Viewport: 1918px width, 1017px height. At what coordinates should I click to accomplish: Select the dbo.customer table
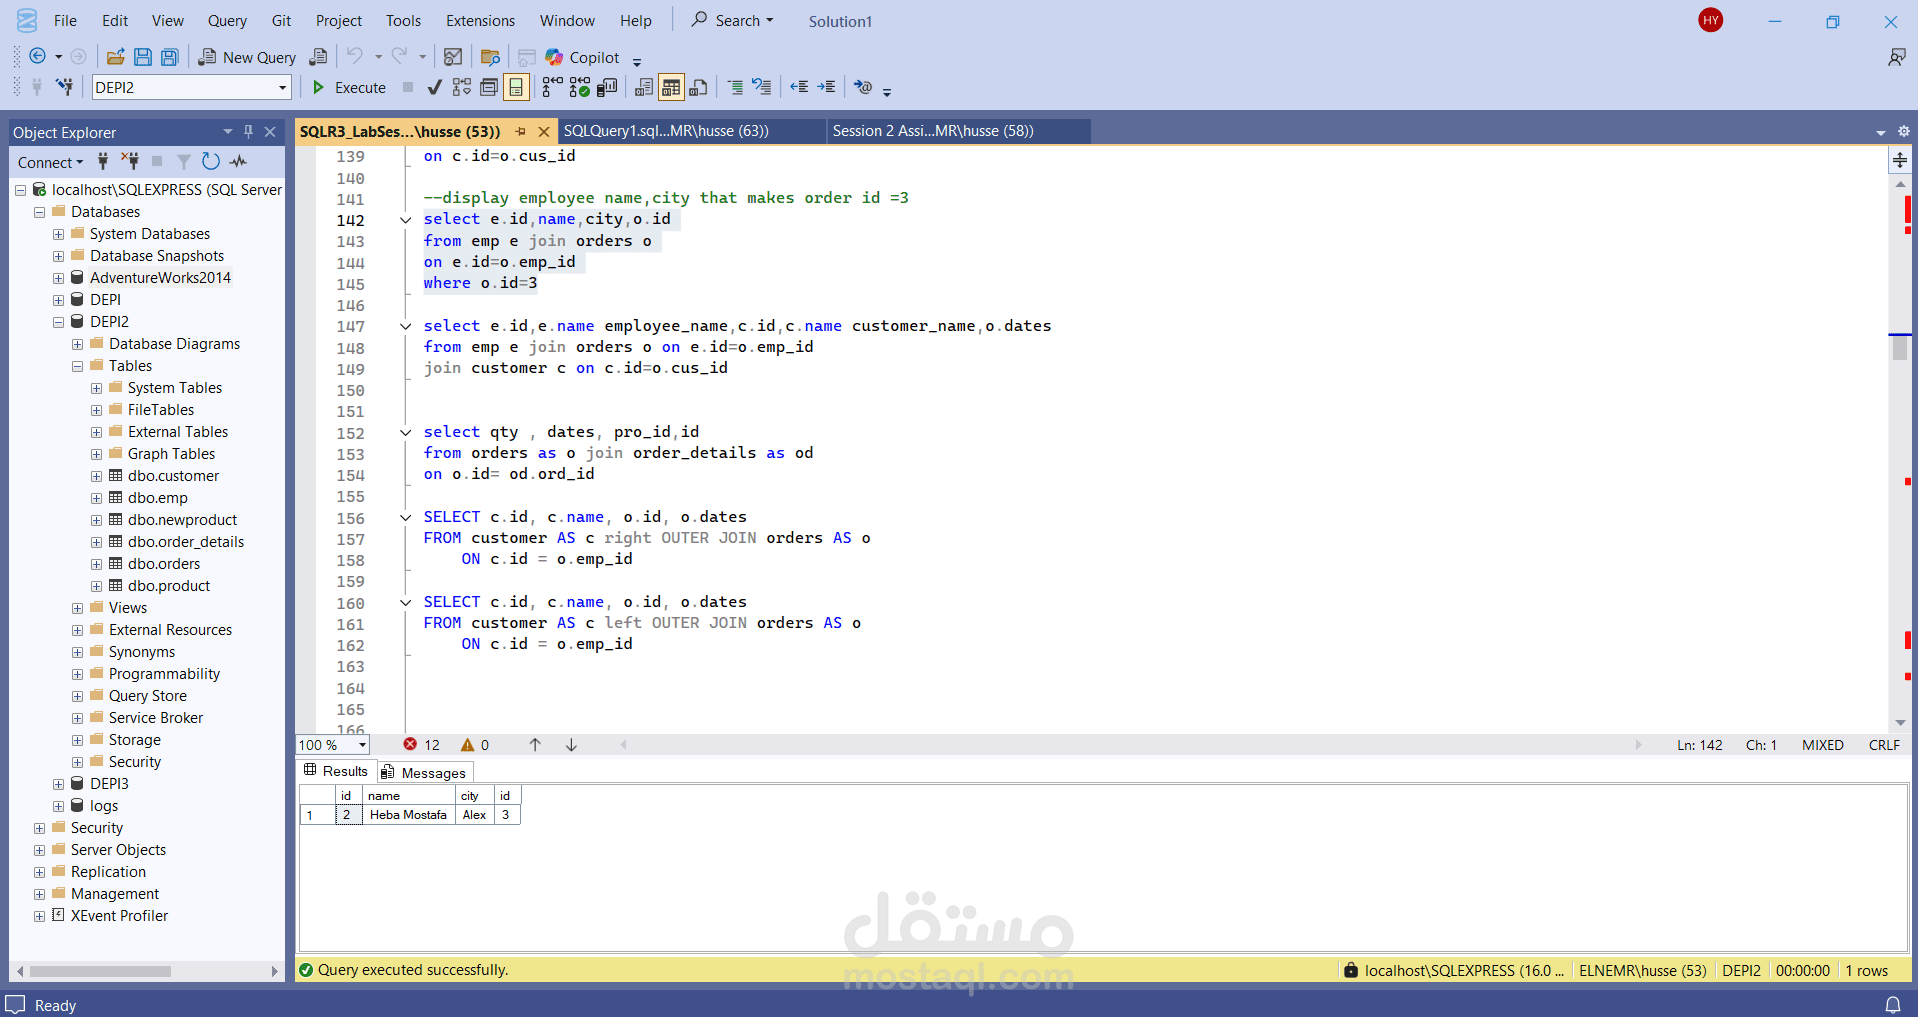click(173, 476)
